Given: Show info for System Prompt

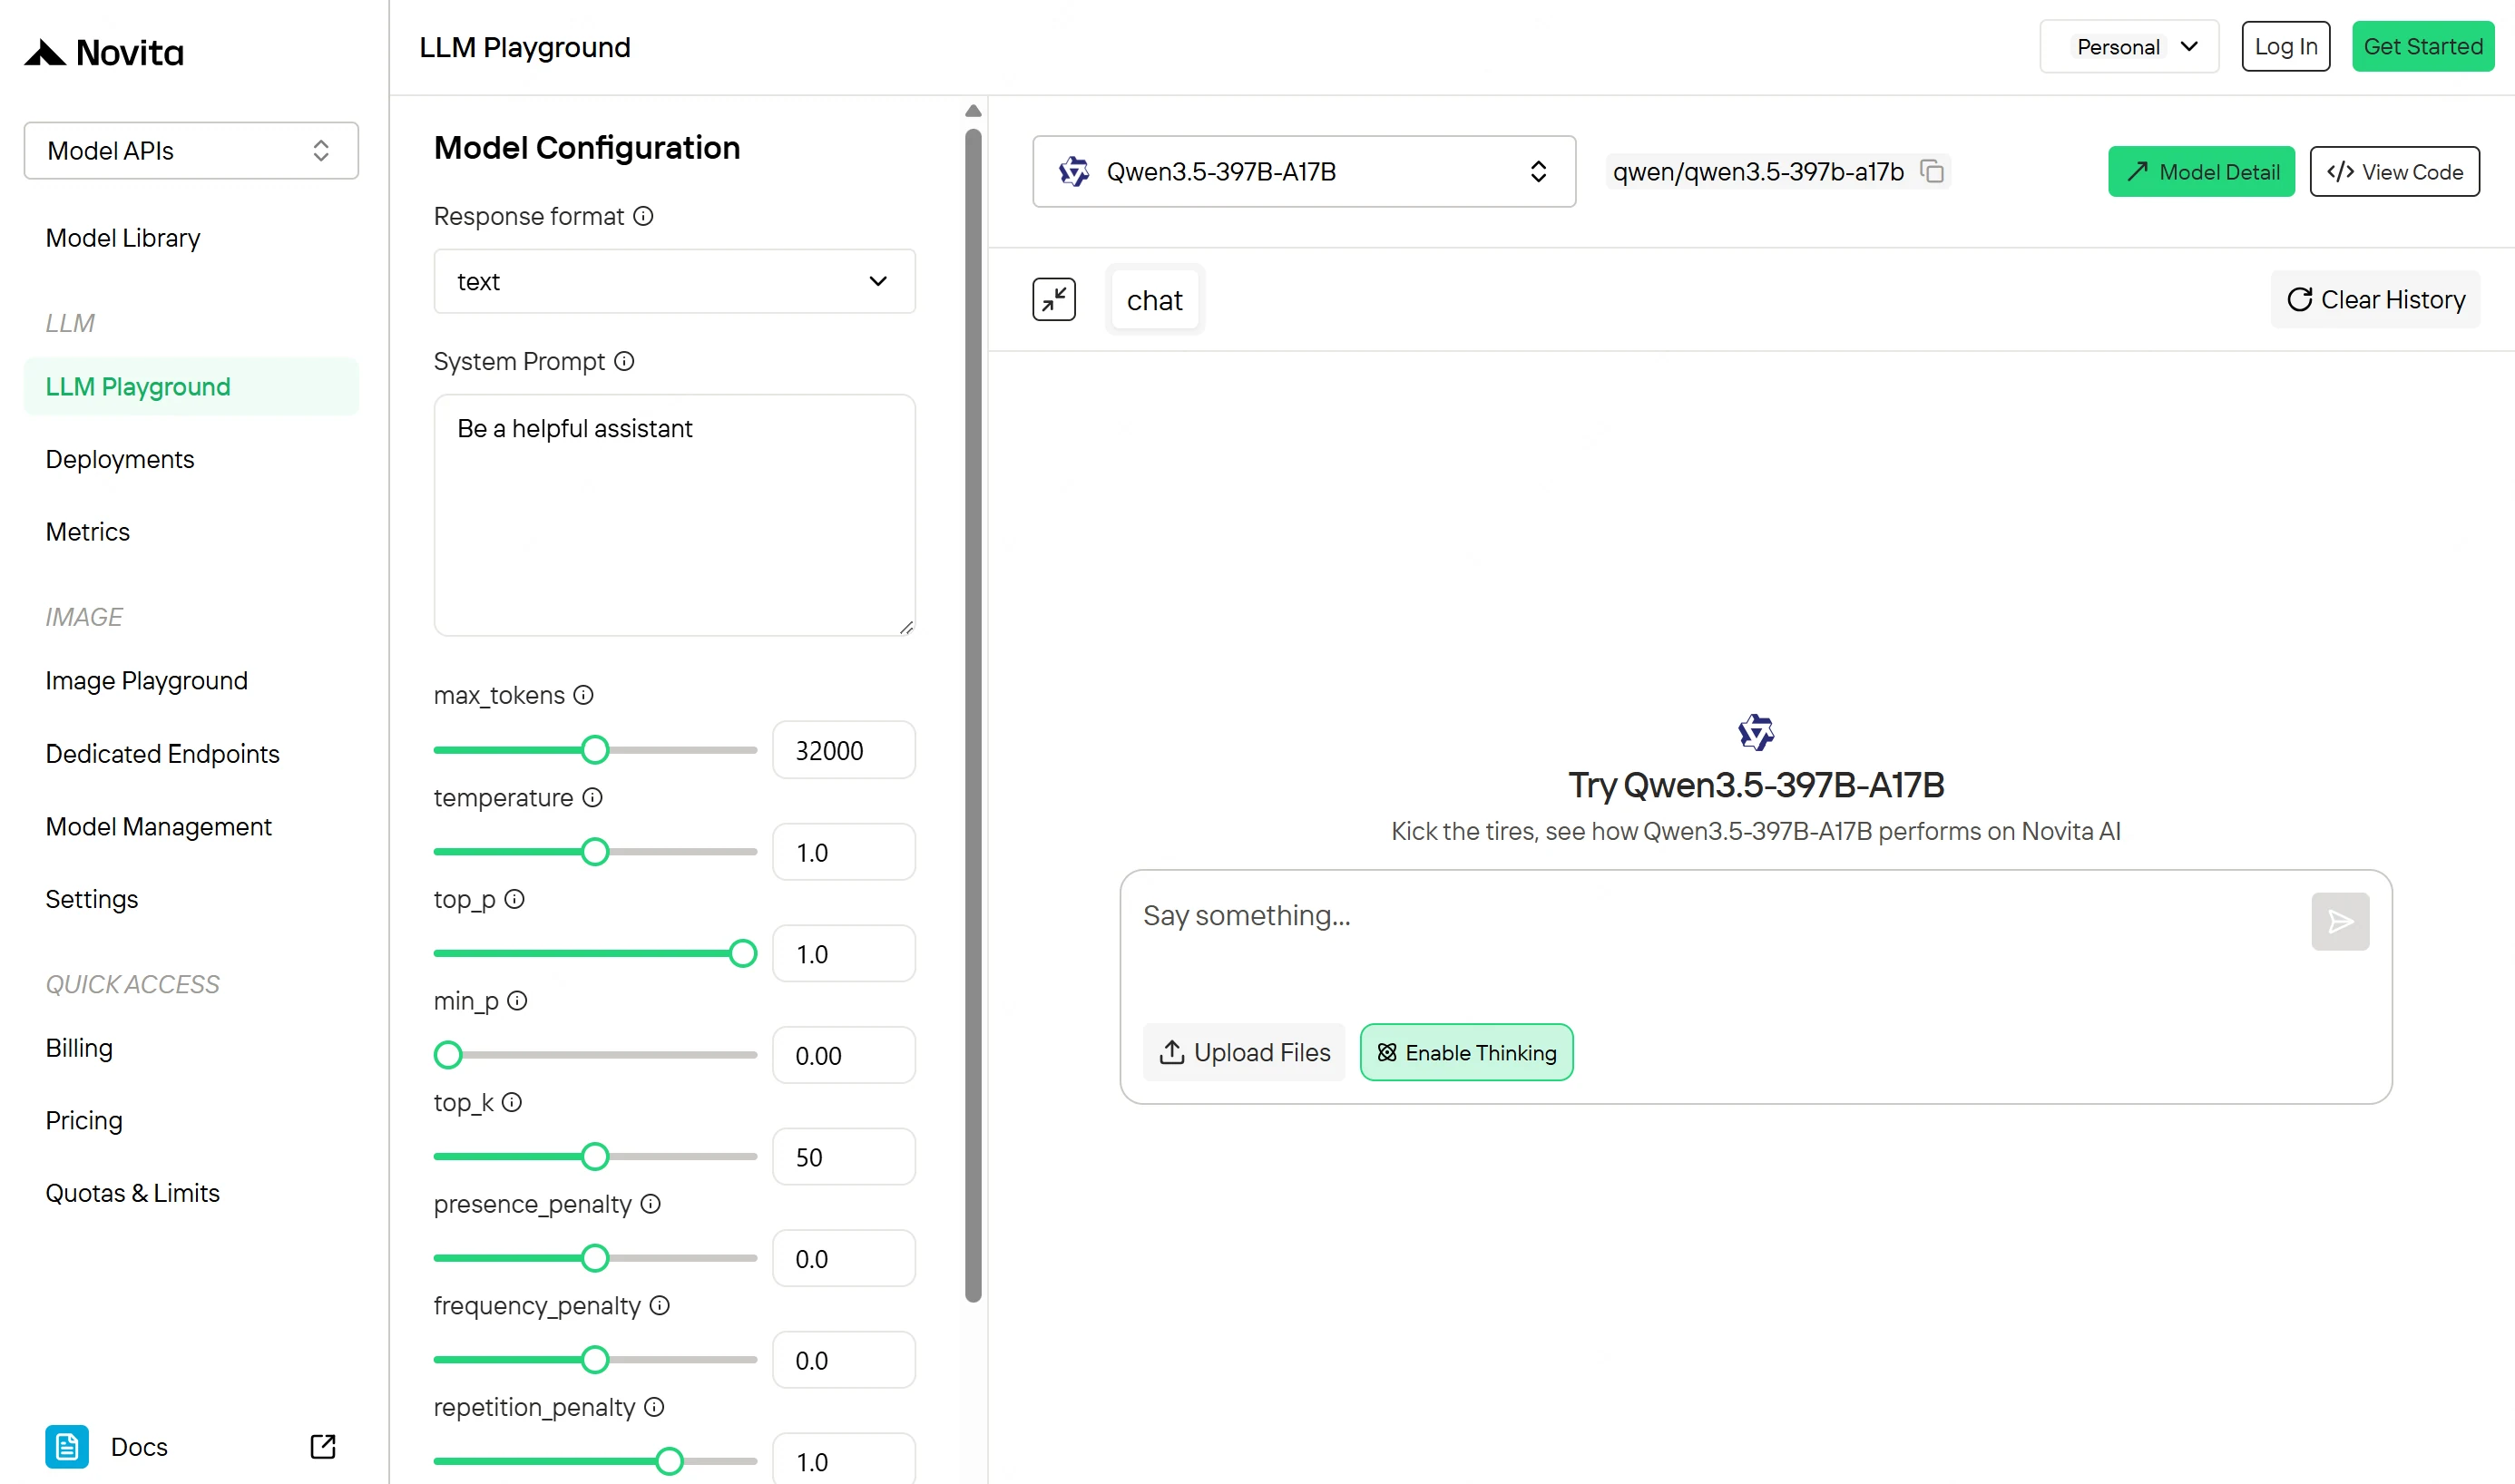Looking at the screenshot, I should tap(624, 361).
